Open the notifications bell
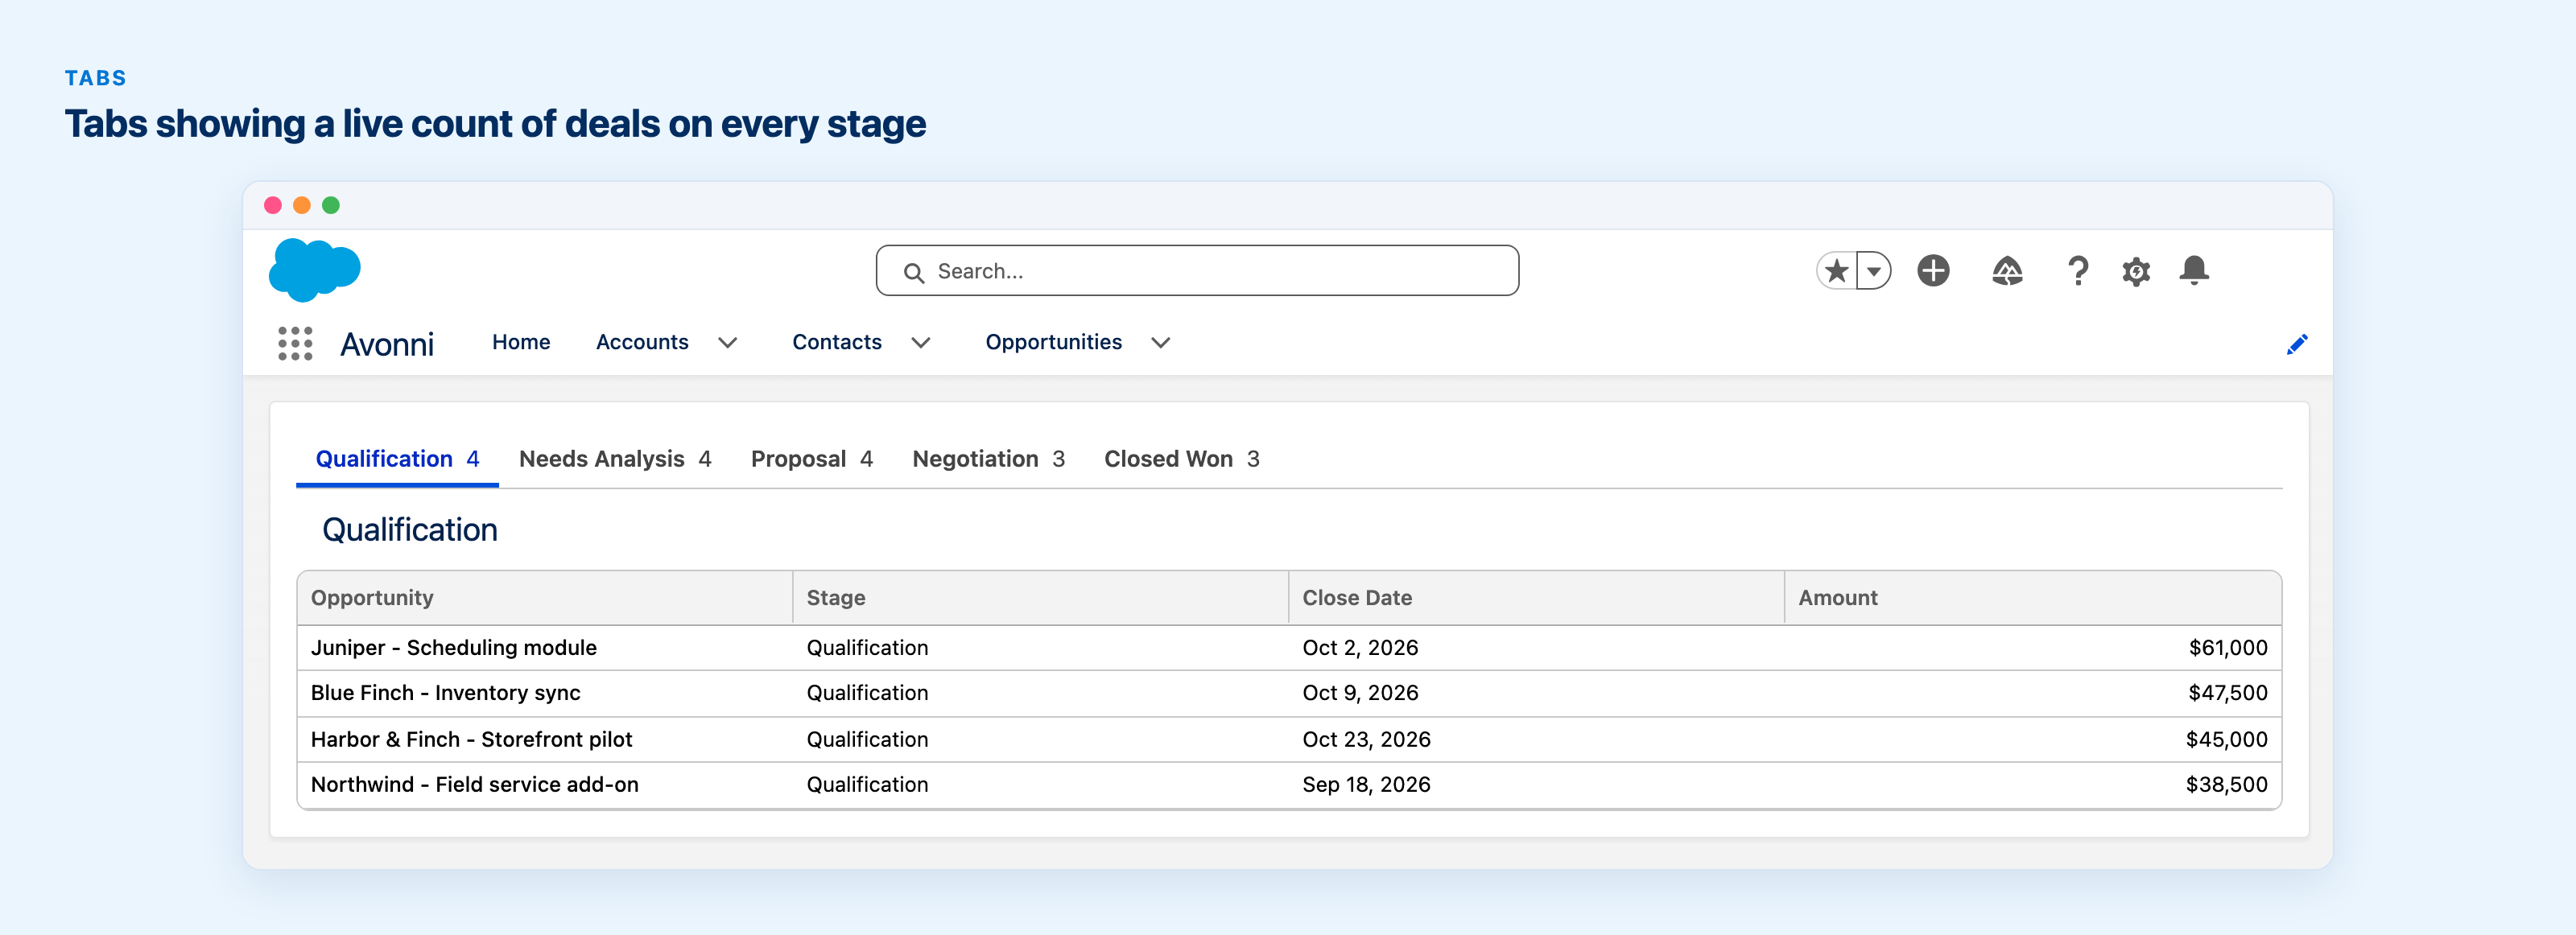 [x=2194, y=270]
